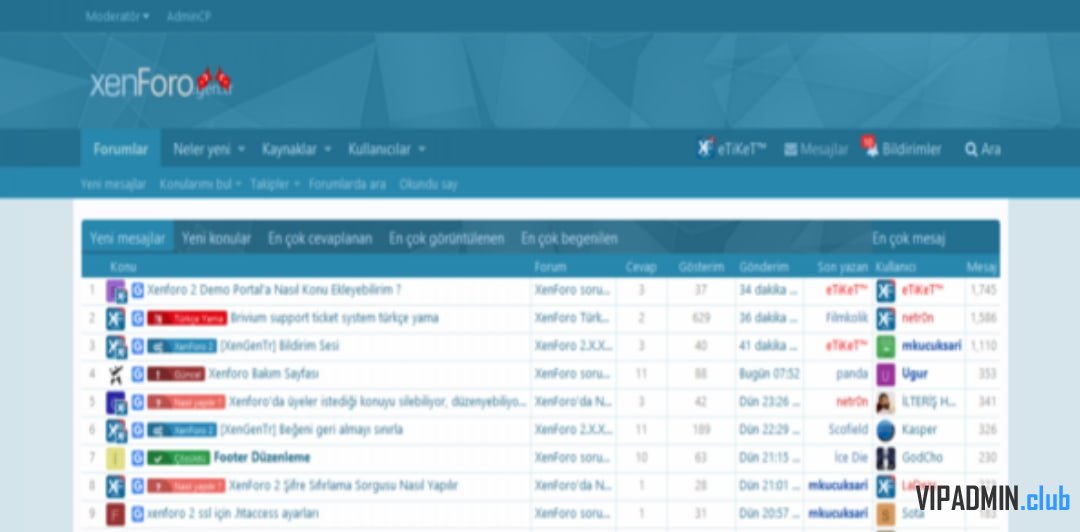The height and width of the screenshot is (532, 1080).
Task: Click Ugur purple avatar in user list
Action: click(886, 374)
